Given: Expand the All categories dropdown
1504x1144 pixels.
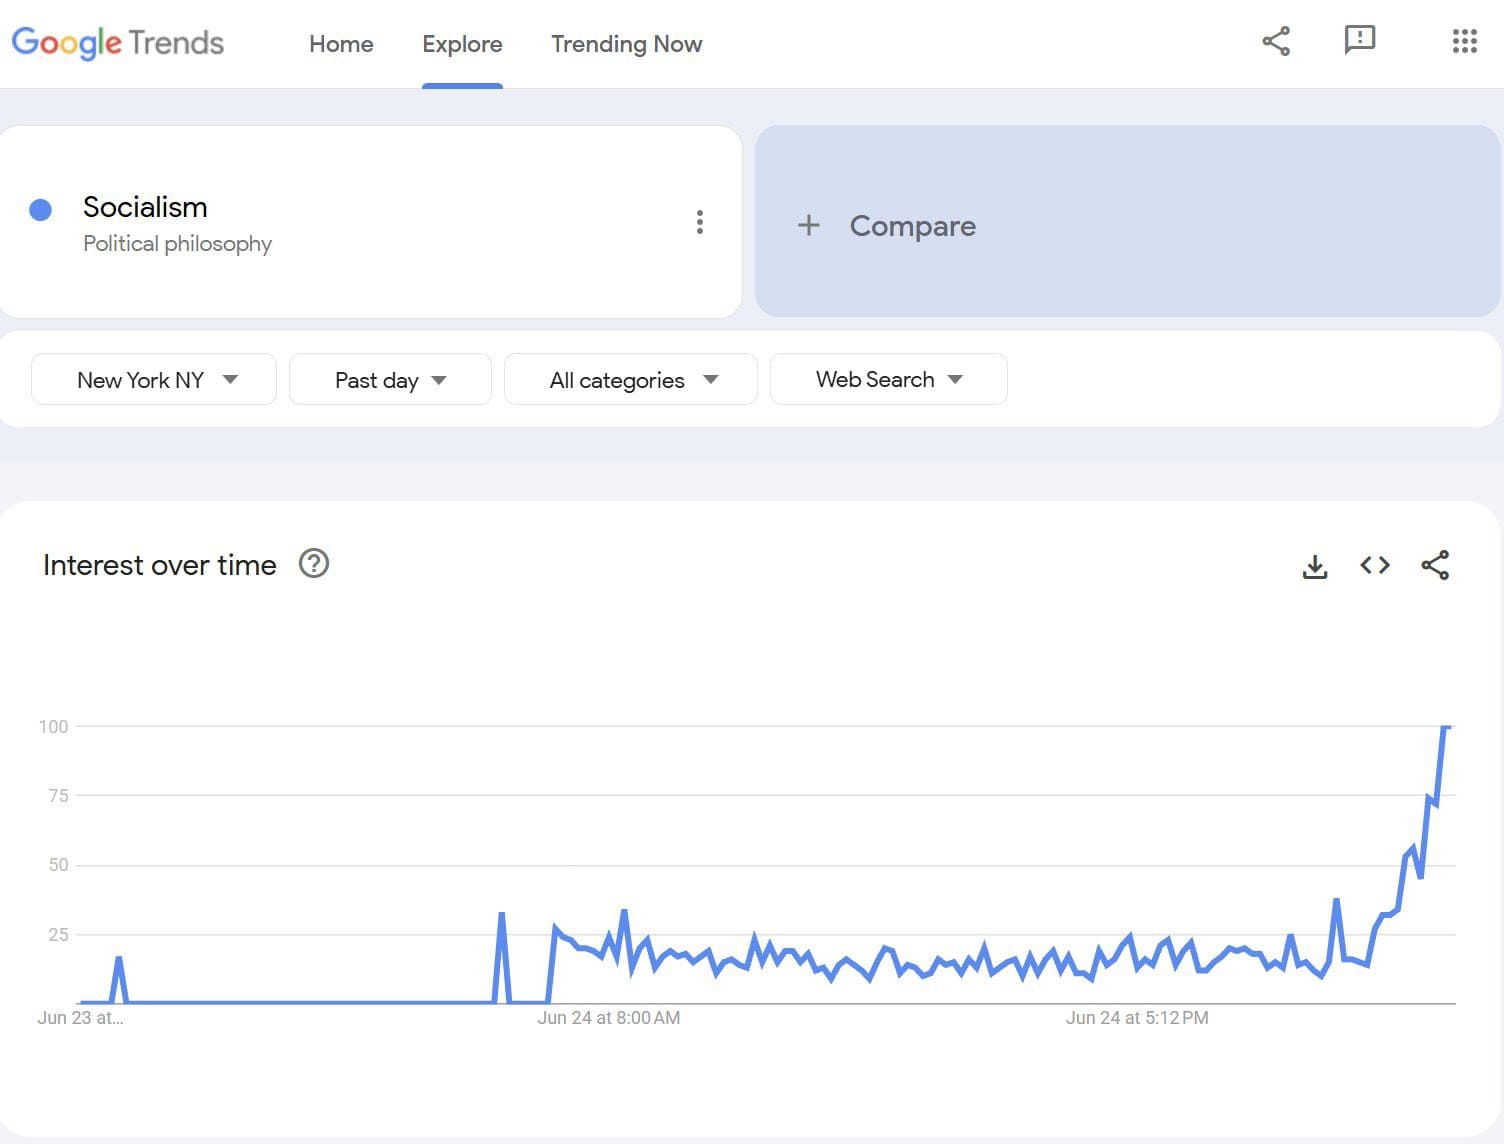Looking at the screenshot, I should pyautogui.click(x=631, y=380).
